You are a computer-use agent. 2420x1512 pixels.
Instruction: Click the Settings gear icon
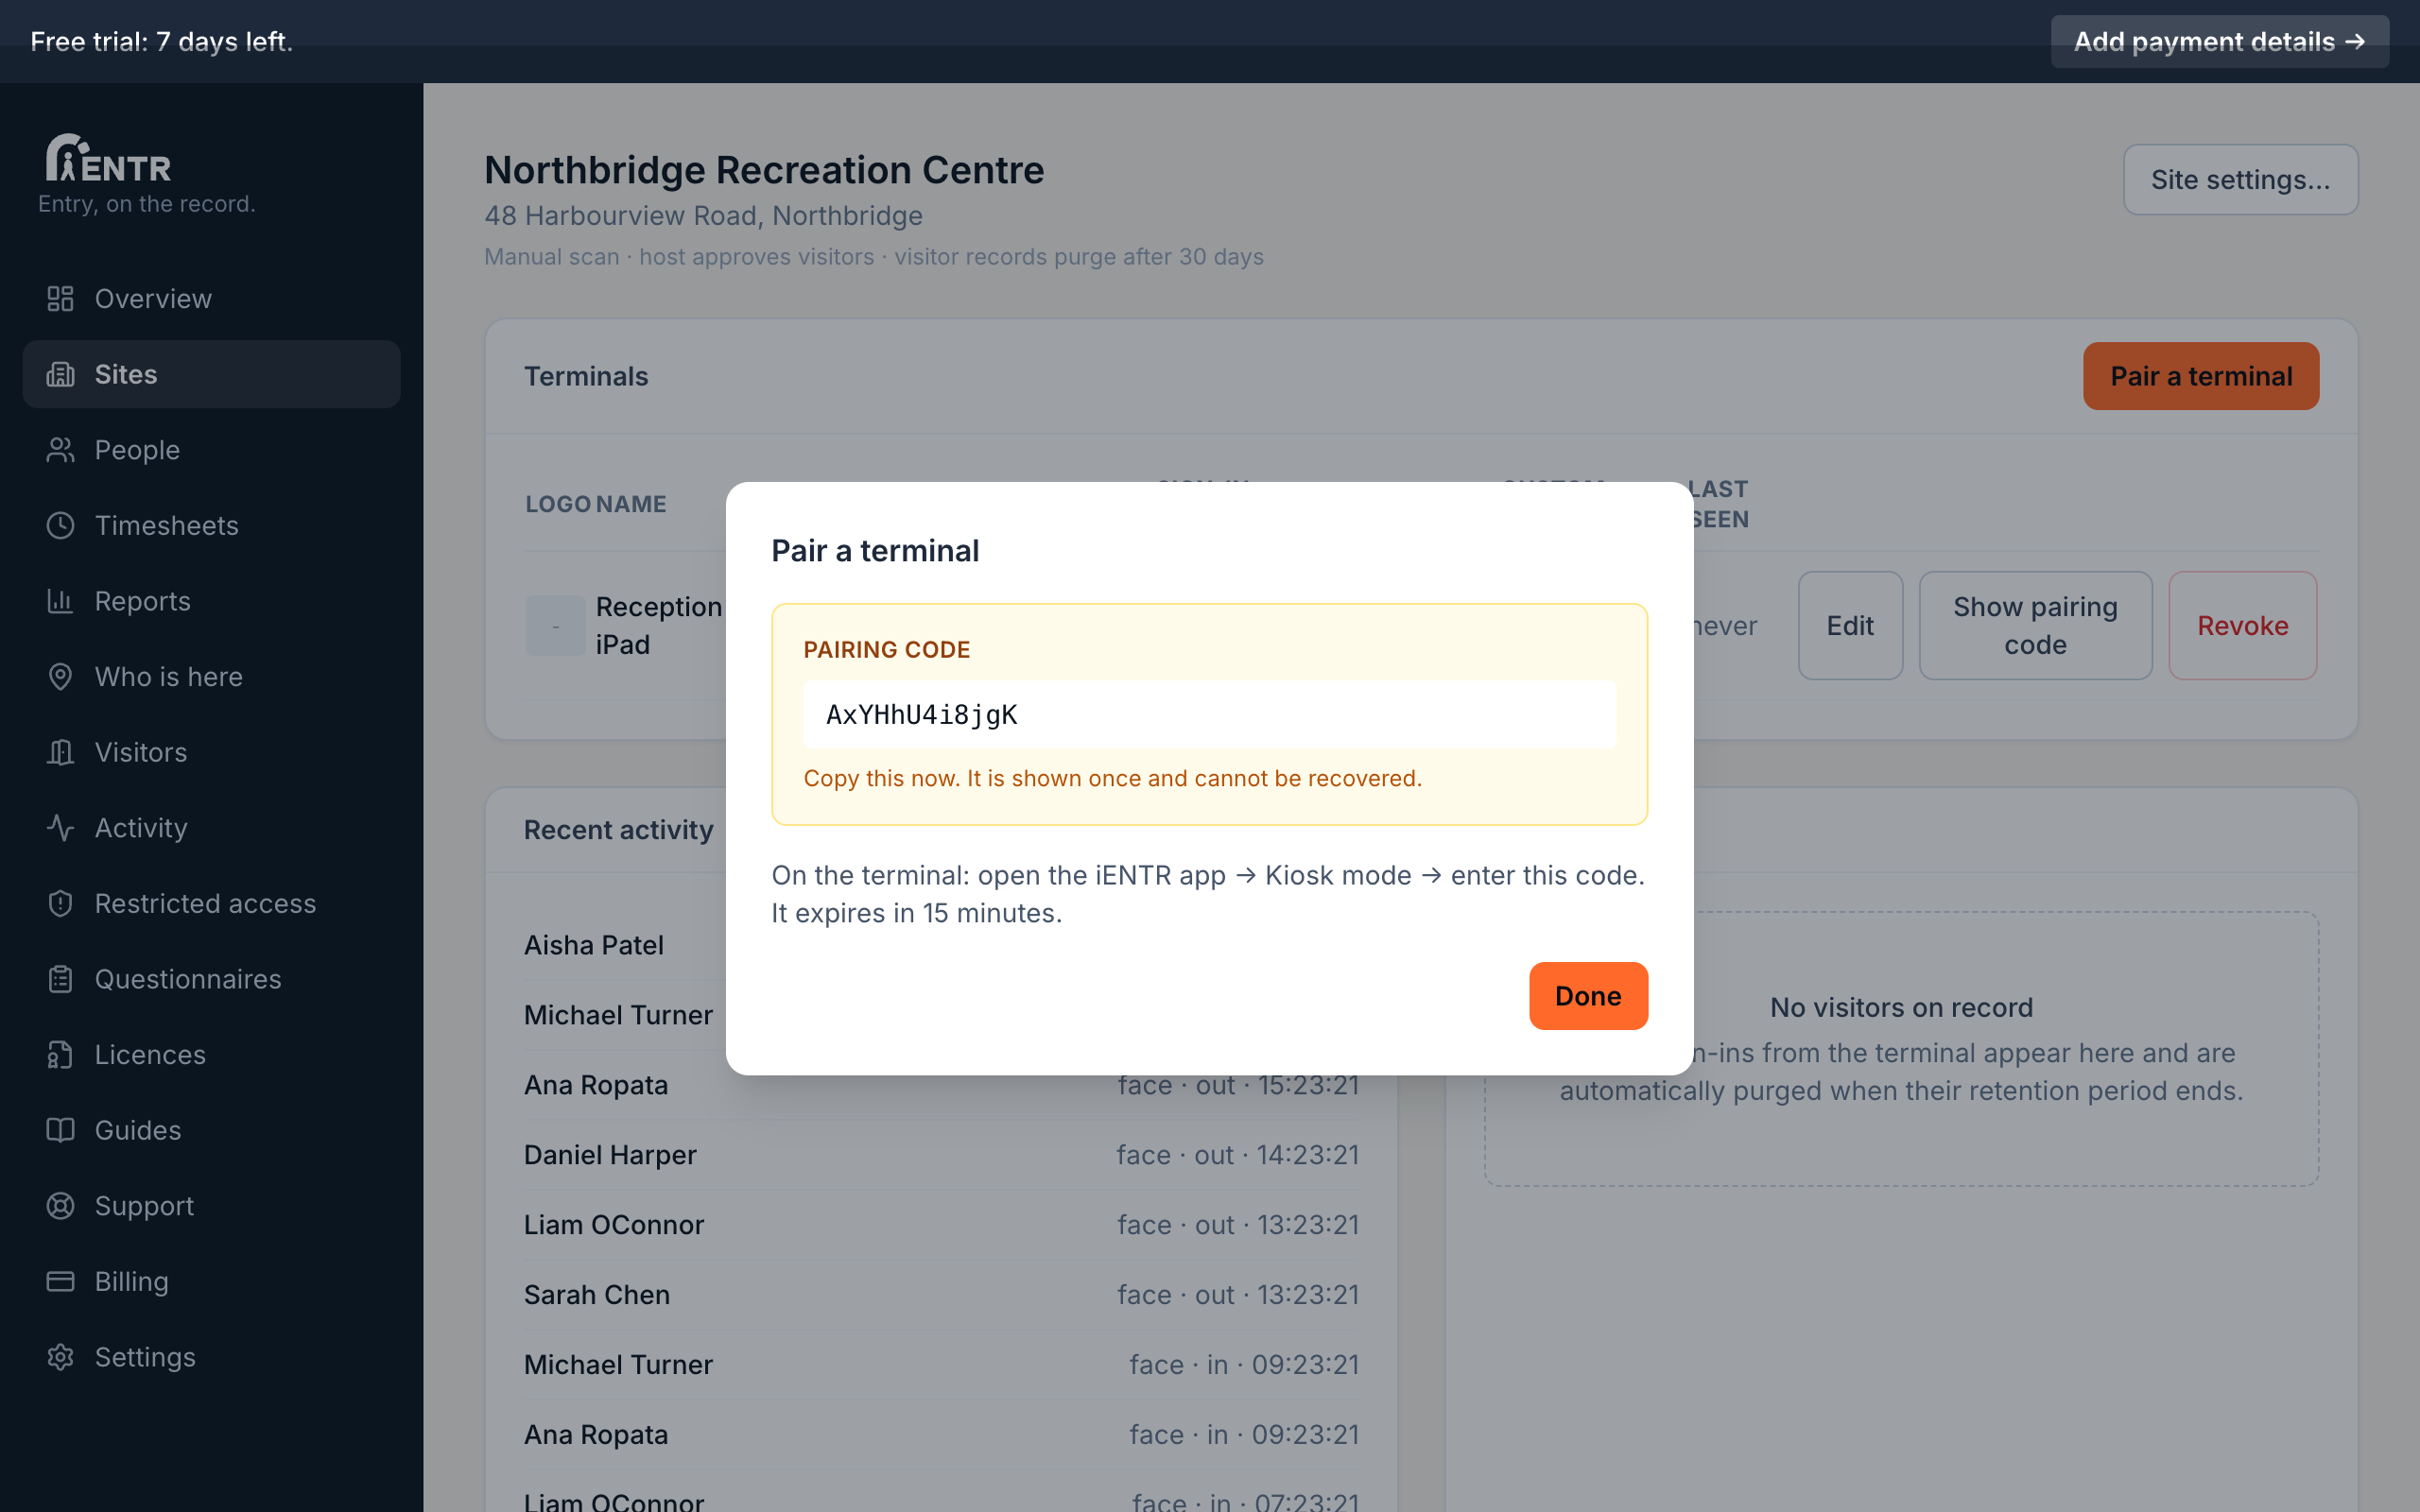coord(60,1357)
